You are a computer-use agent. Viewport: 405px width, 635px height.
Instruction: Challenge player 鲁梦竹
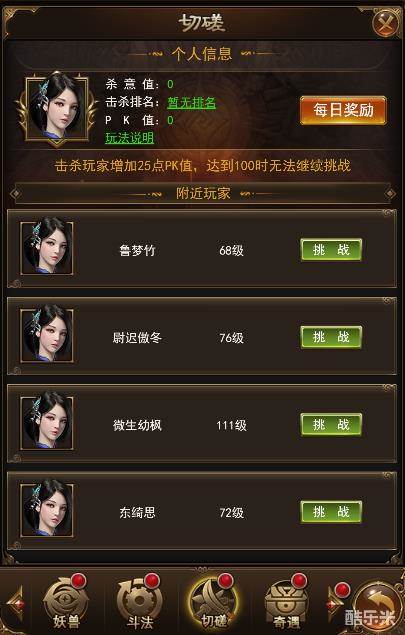331,250
